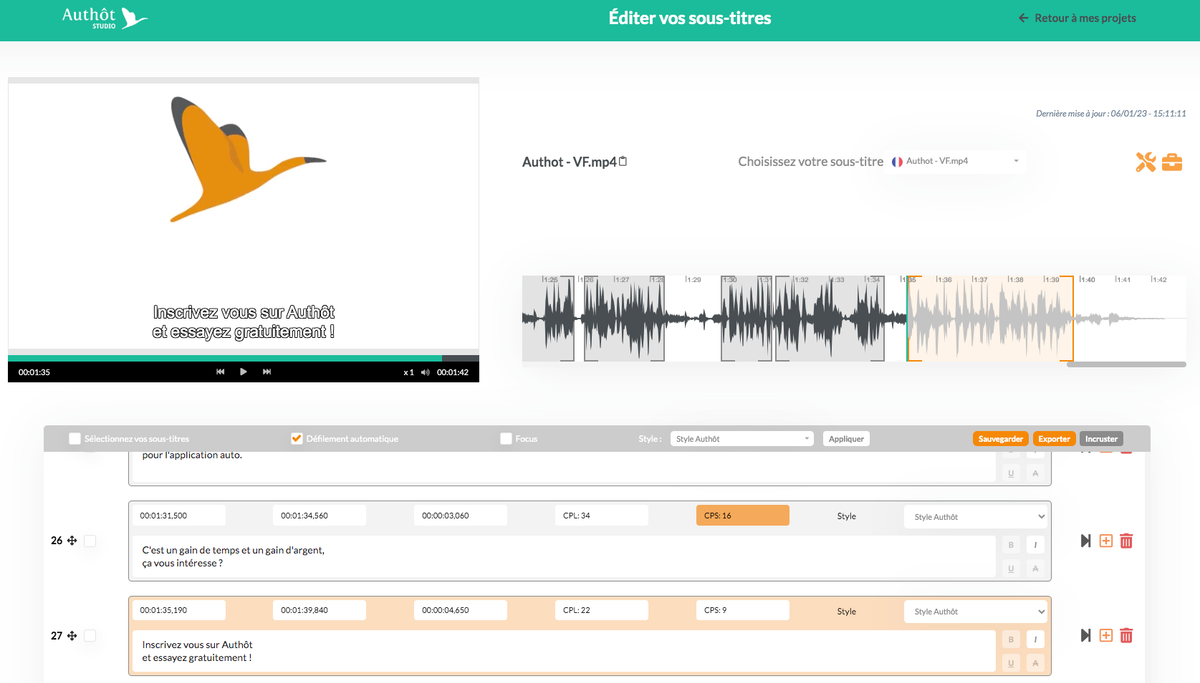Click the highlighted CPS: 16 indicator
The height and width of the screenshot is (683, 1200).
pyautogui.click(x=742, y=515)
